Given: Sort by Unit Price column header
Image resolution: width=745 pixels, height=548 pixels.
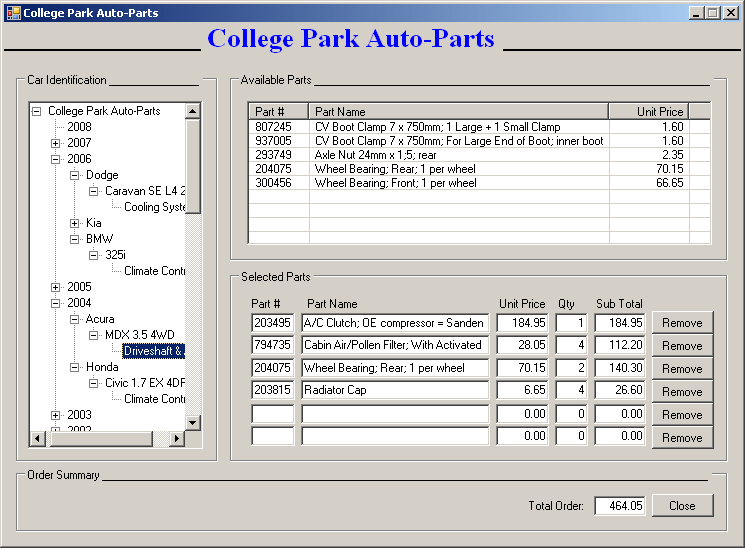Looking at the screenshot, I should (x=649, y=112).
